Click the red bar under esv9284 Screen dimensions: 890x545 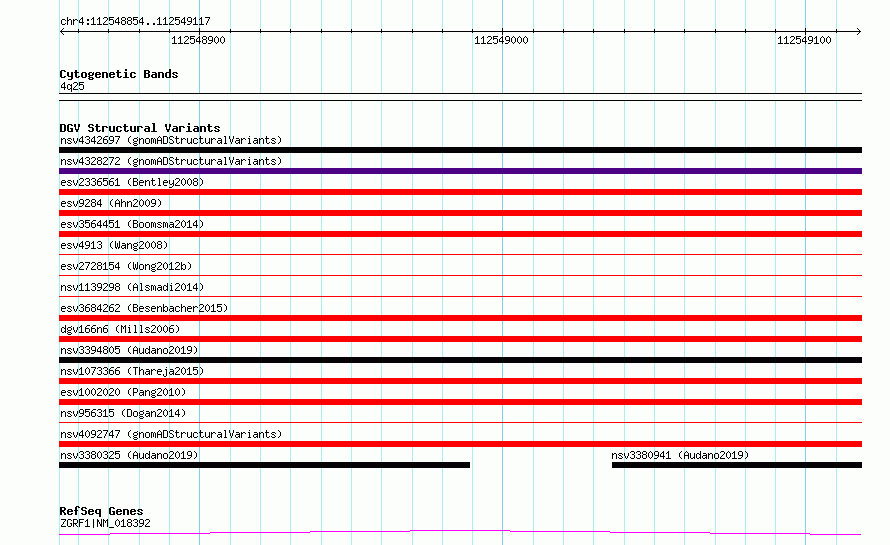coord(460,213)
